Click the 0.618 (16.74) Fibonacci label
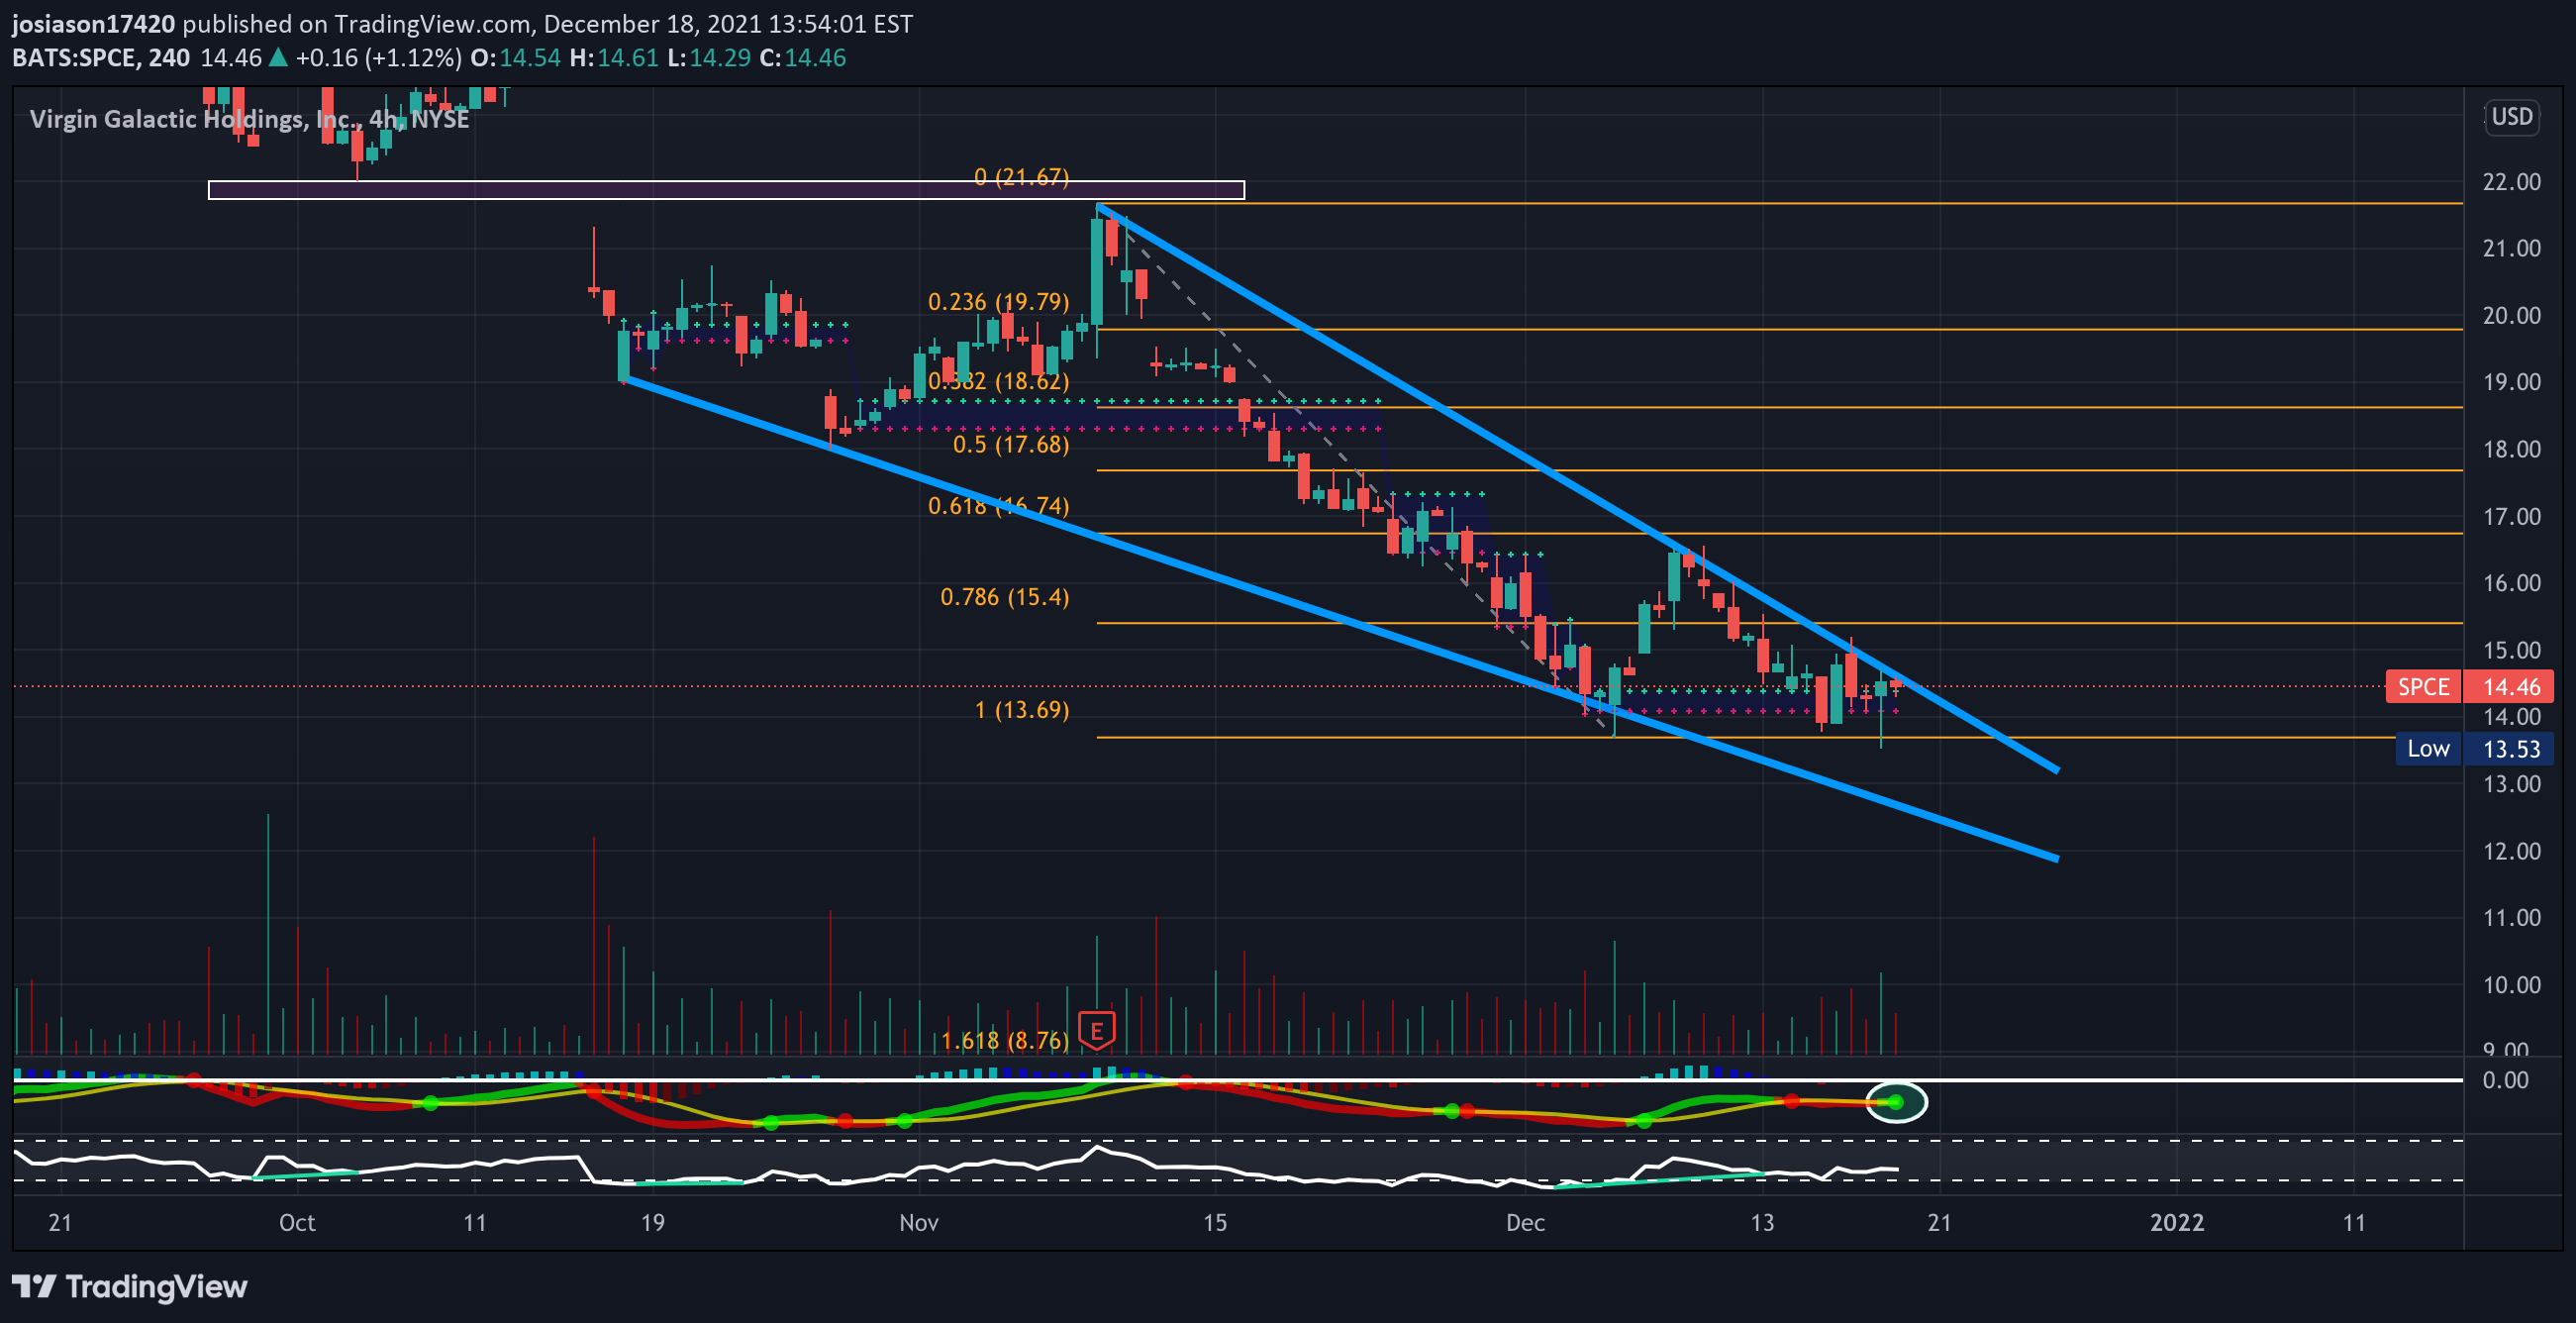The image size is (2576, 1323). click(998, 506)
